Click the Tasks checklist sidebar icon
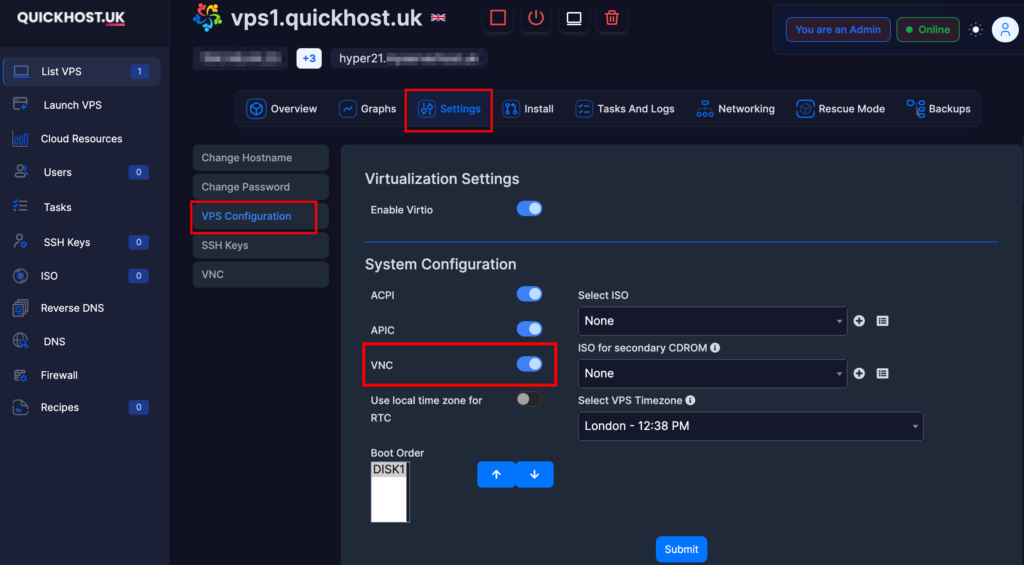1024x565 pixels. point(20,206)
